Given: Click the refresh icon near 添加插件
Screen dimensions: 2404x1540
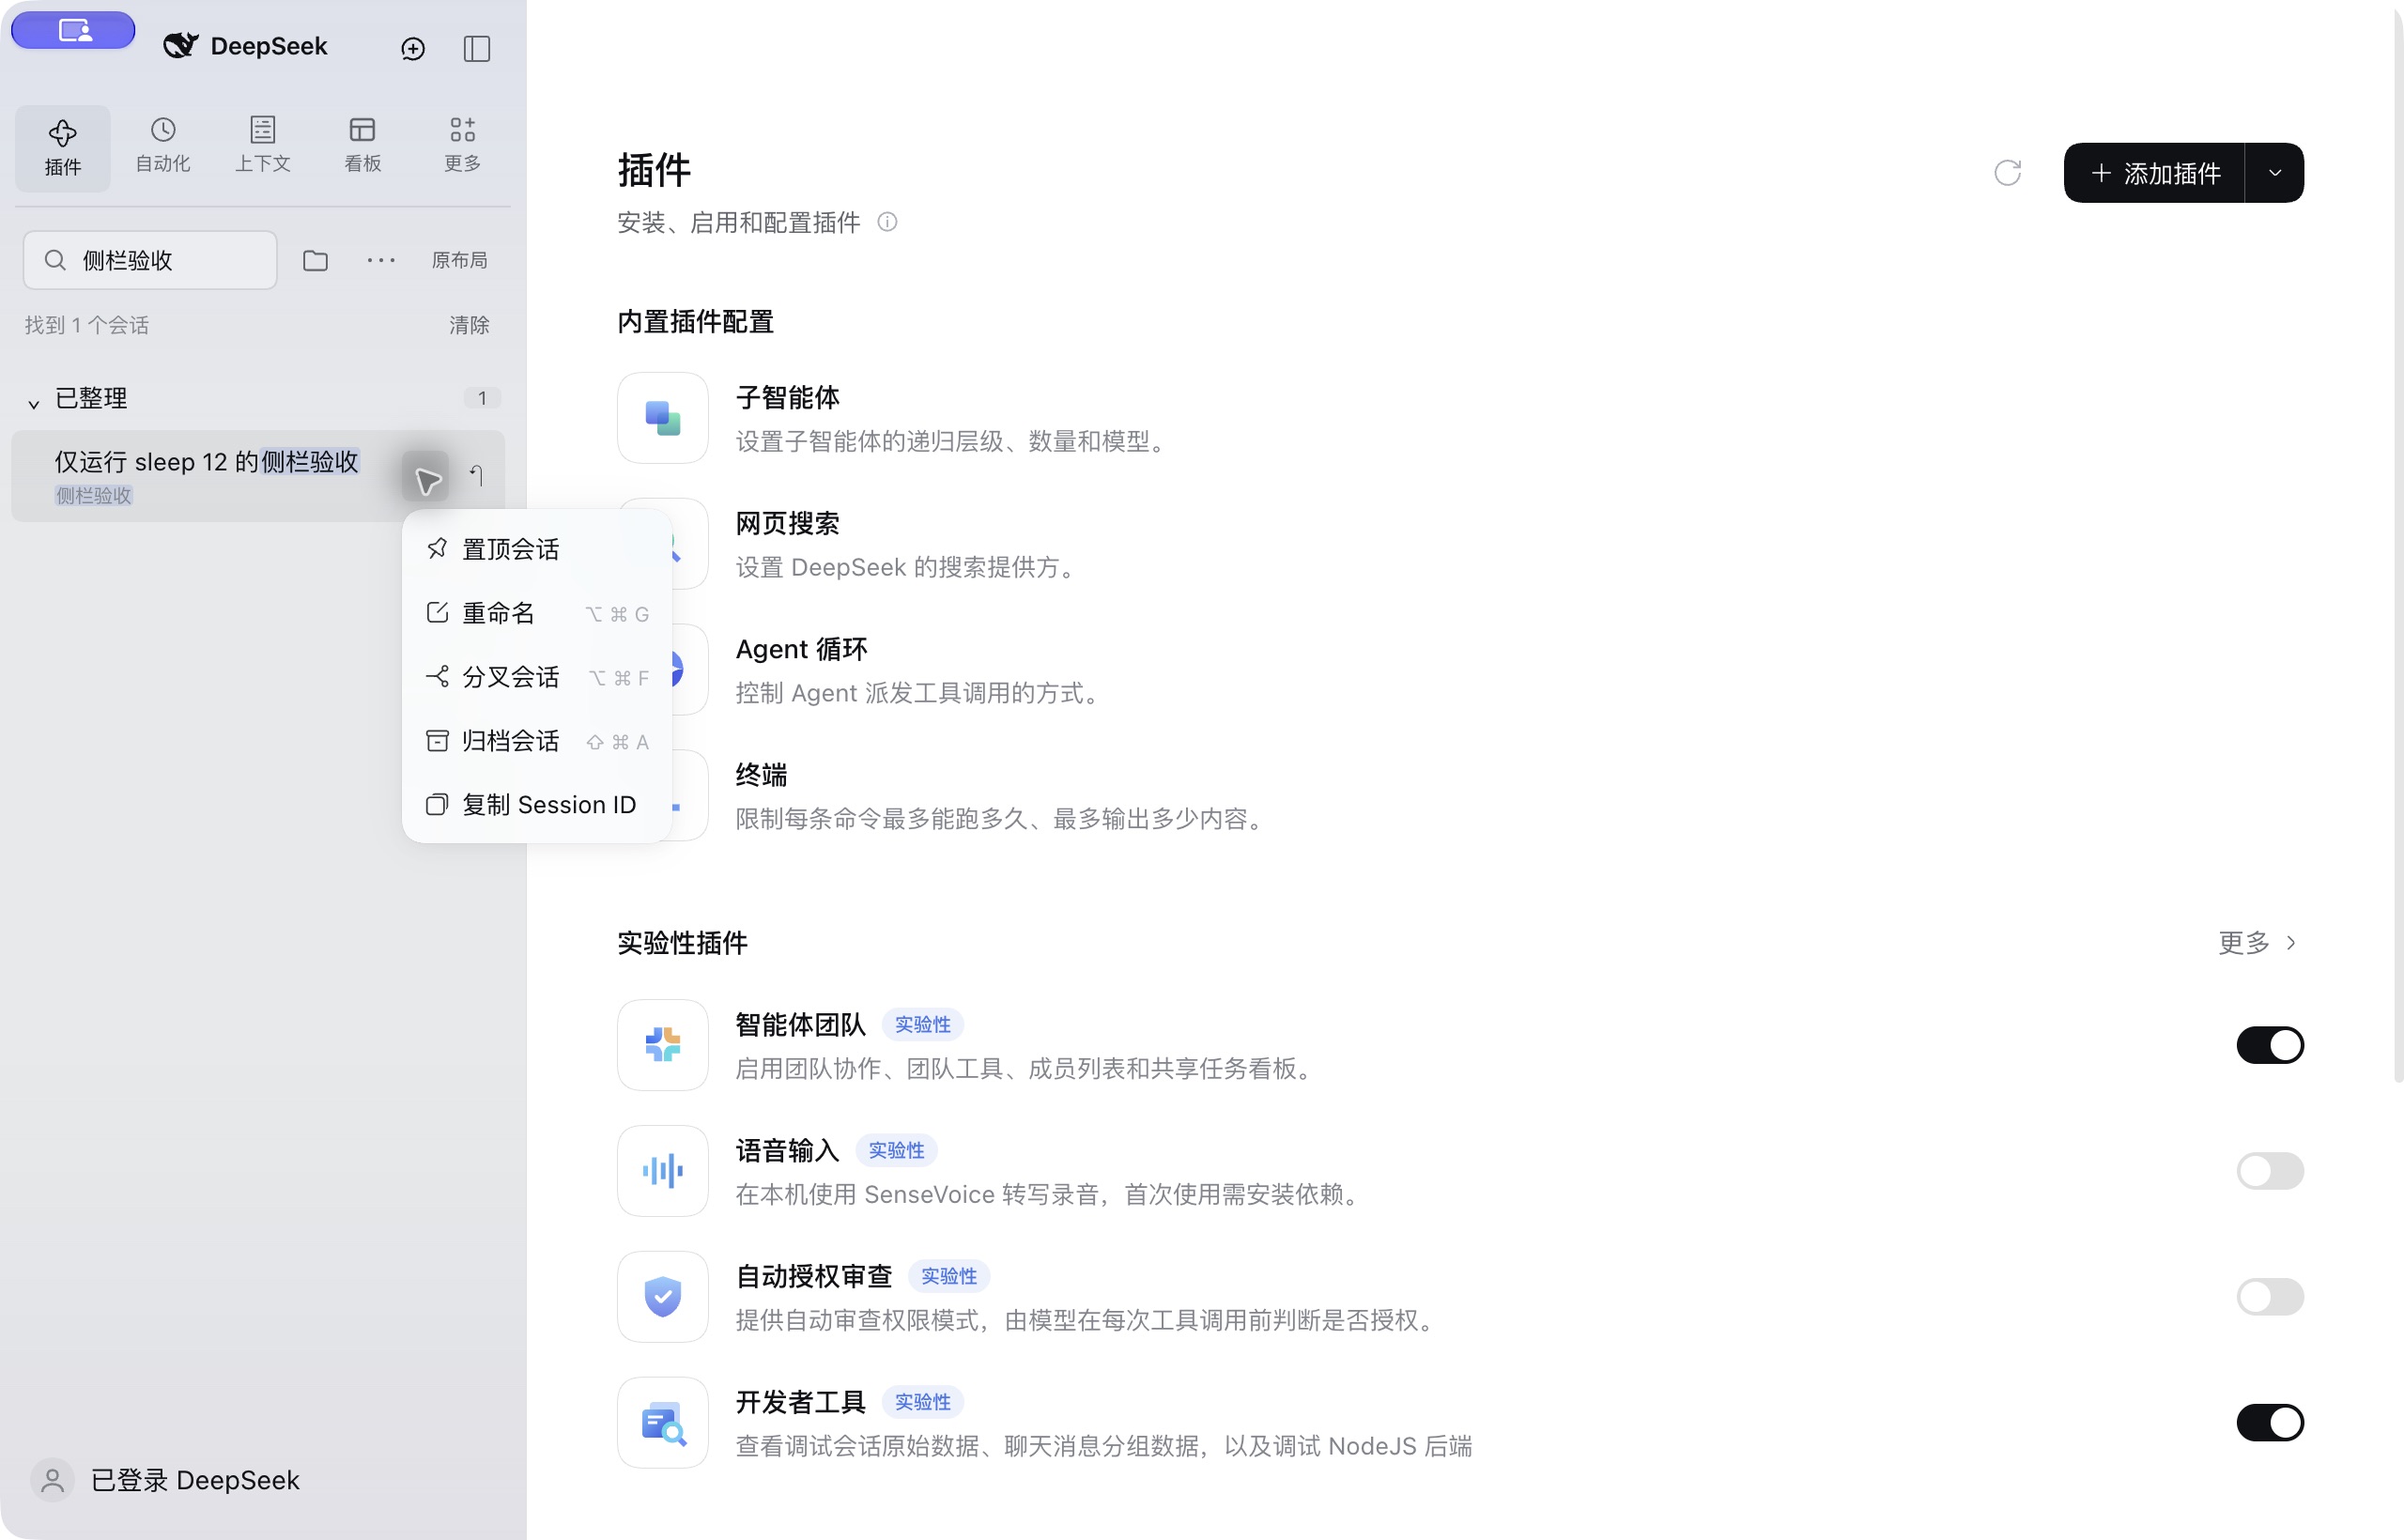Looking at the screenshot, I should 2007,173.
